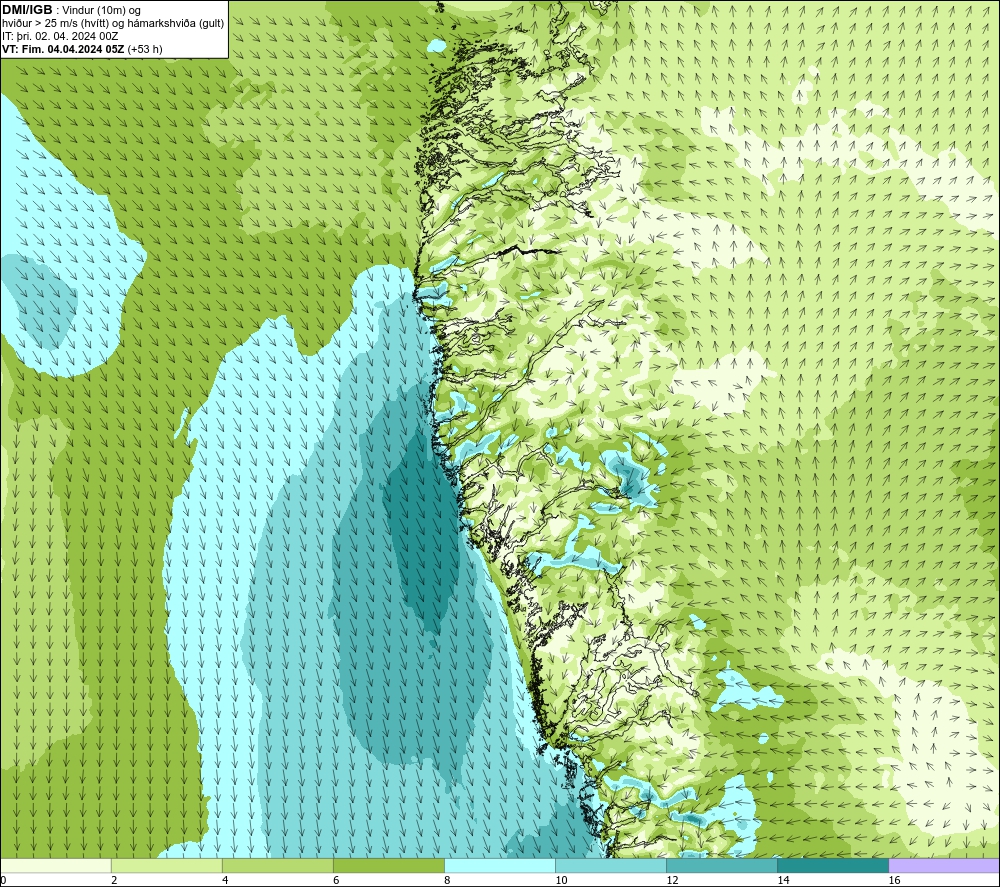
Task: Click the line 'hviður > 25 m/s (hvítt) og hámarkshviða (gult)'
Action: [113, 24]
